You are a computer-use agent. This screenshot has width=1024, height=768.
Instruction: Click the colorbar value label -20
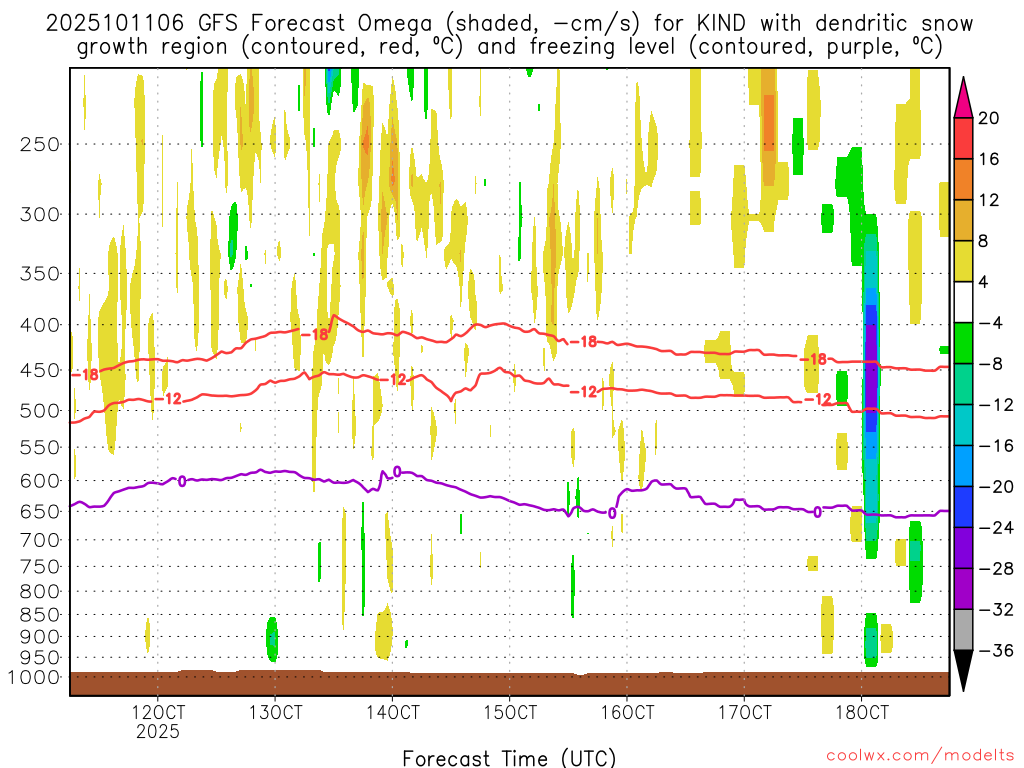(997, 487)
